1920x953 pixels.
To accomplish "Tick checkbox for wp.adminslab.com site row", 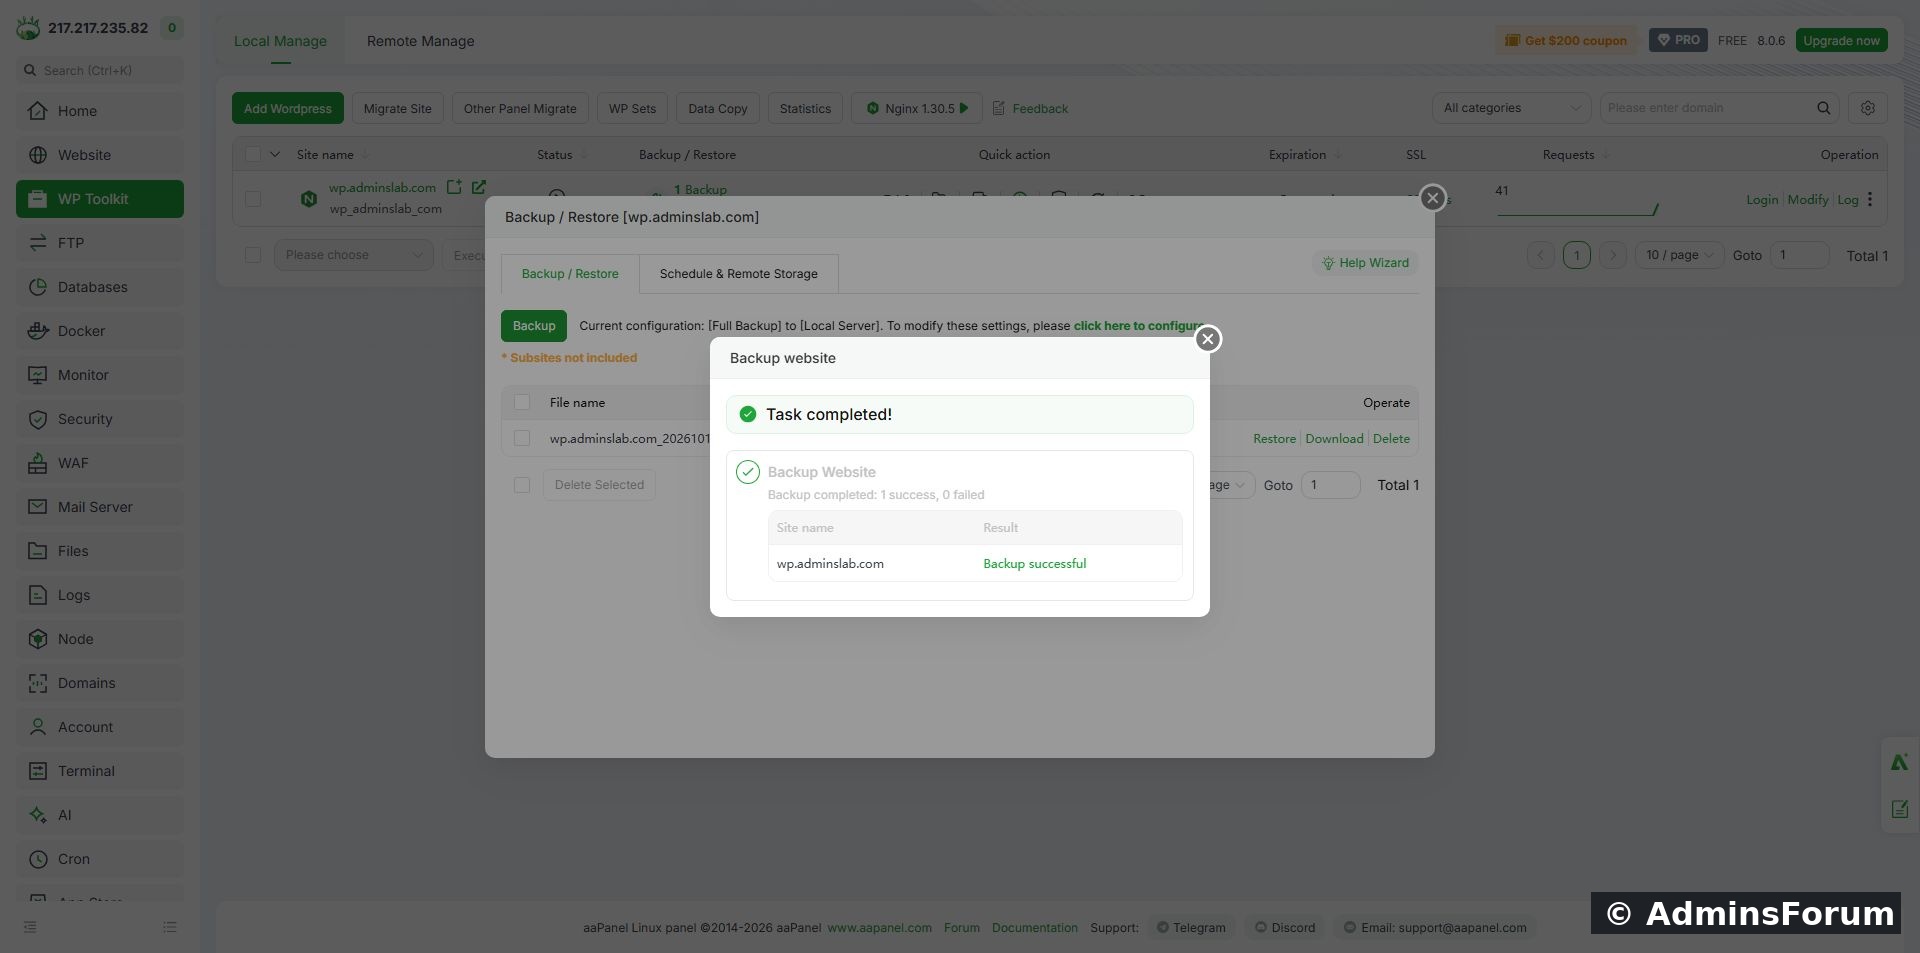I will (x=253, y=199).
